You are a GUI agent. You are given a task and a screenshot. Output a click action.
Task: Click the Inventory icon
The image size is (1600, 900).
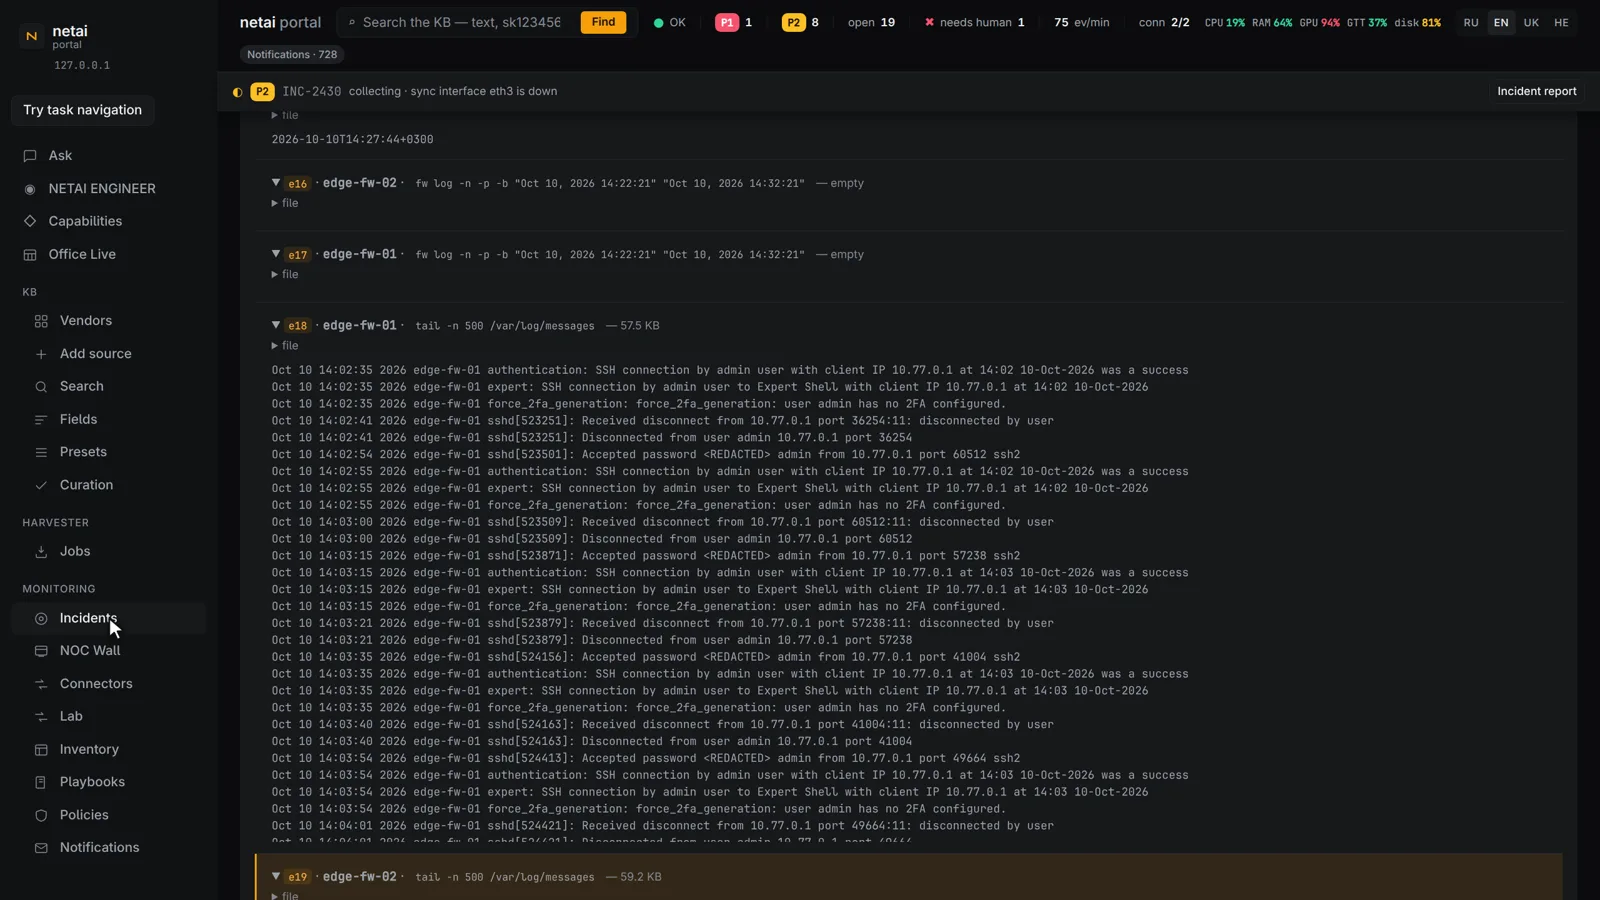(x=41, y=750)
